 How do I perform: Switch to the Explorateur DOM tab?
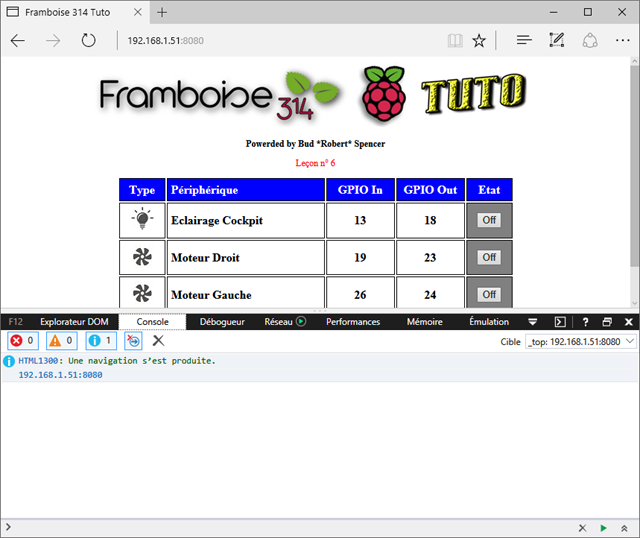point(73,322)
